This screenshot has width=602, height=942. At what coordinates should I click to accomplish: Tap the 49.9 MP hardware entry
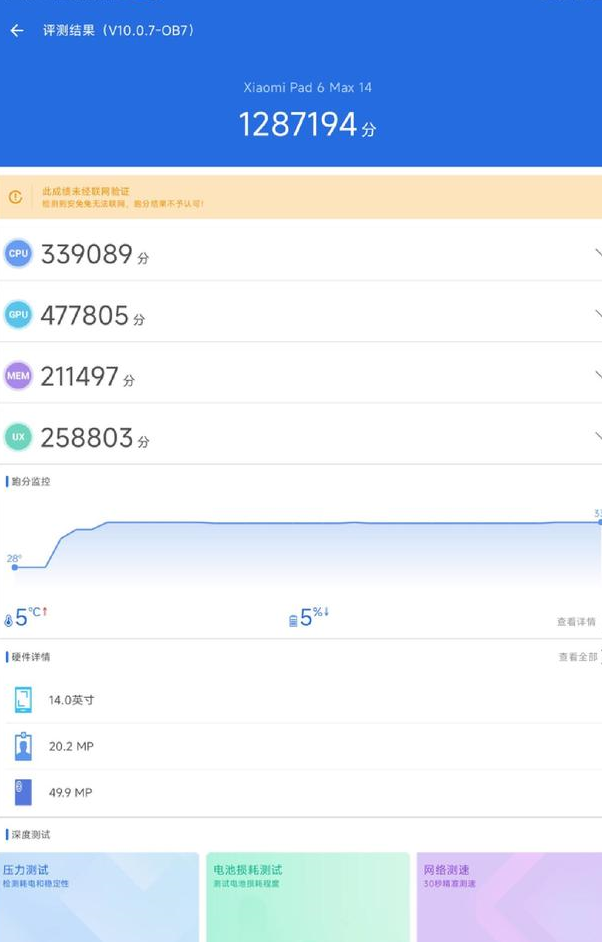301,792
